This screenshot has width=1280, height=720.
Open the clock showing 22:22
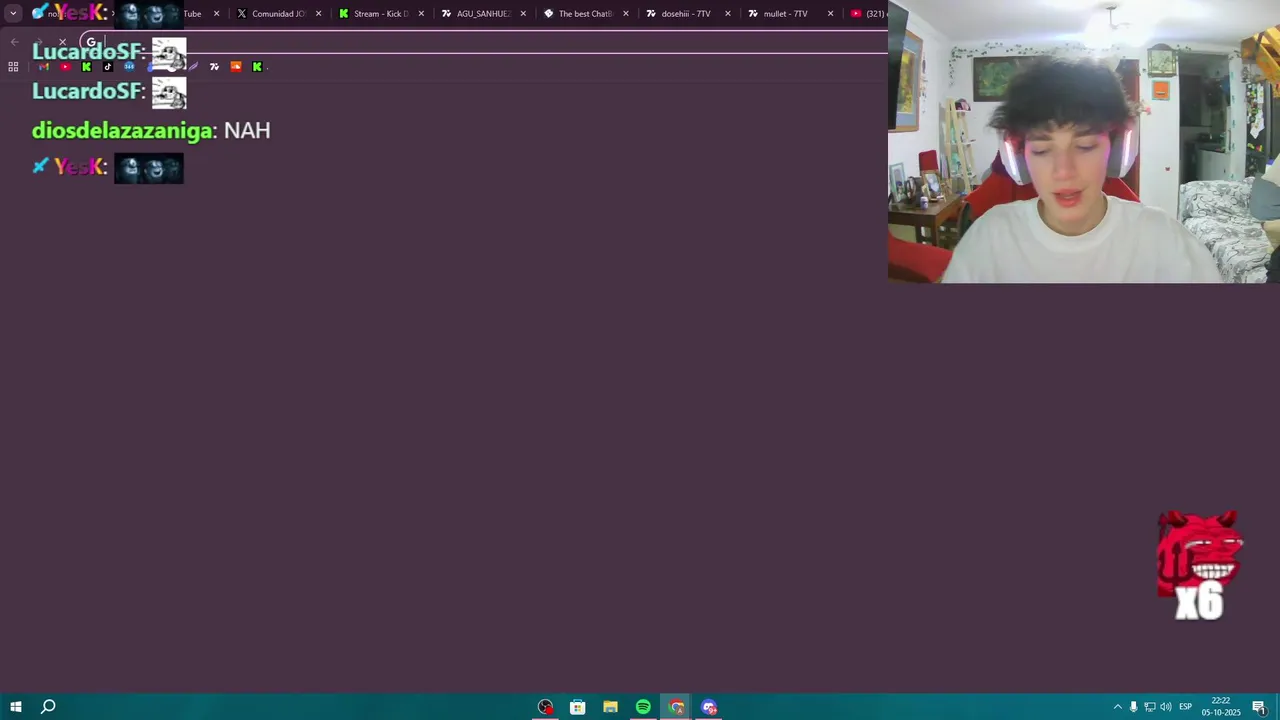[1221, 707]
